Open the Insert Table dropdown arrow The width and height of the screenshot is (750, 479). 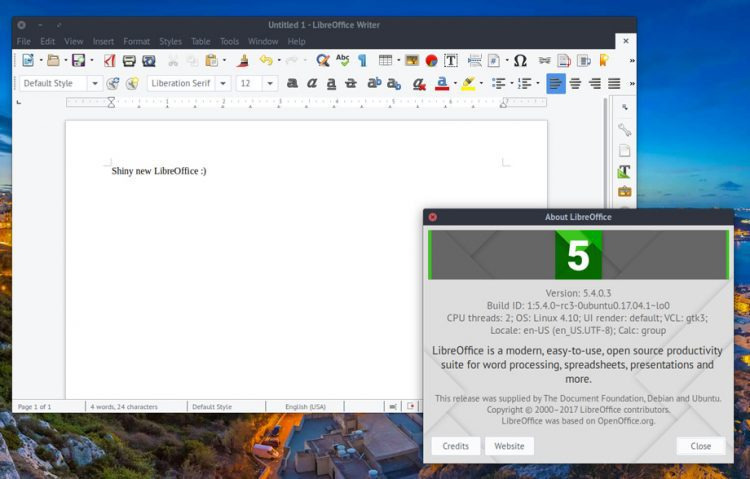[398, 60]
